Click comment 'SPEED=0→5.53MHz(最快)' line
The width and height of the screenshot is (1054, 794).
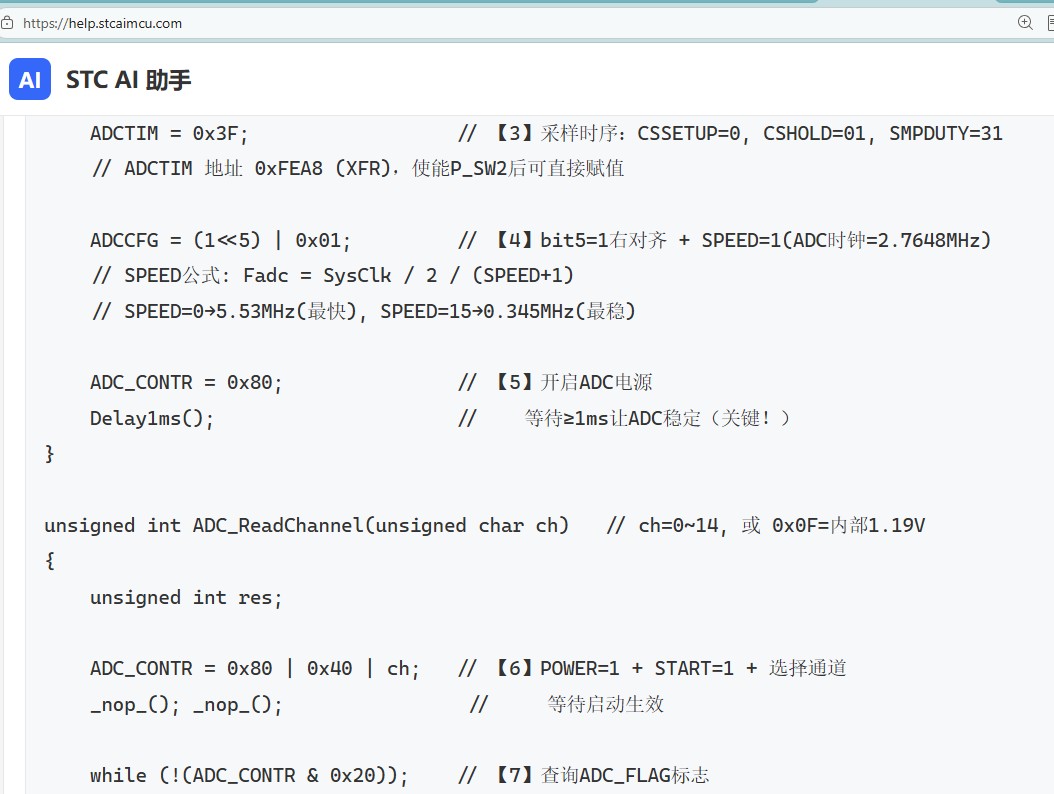point(364,311)
